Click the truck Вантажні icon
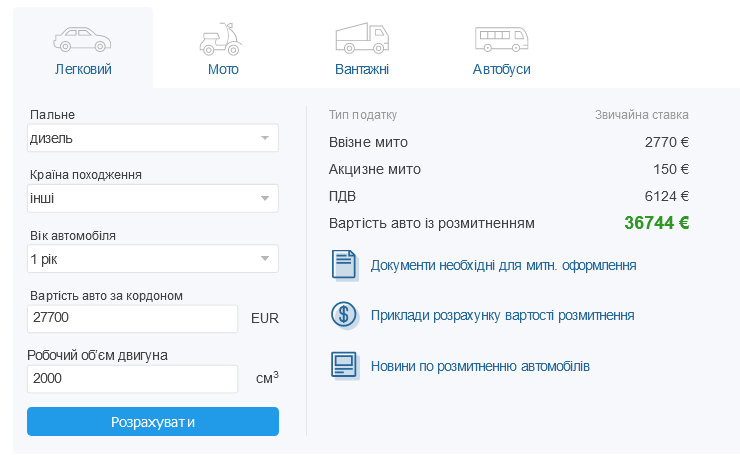This screenshot has height=455, width=740. pyautogui.click(x=362, y=38)
